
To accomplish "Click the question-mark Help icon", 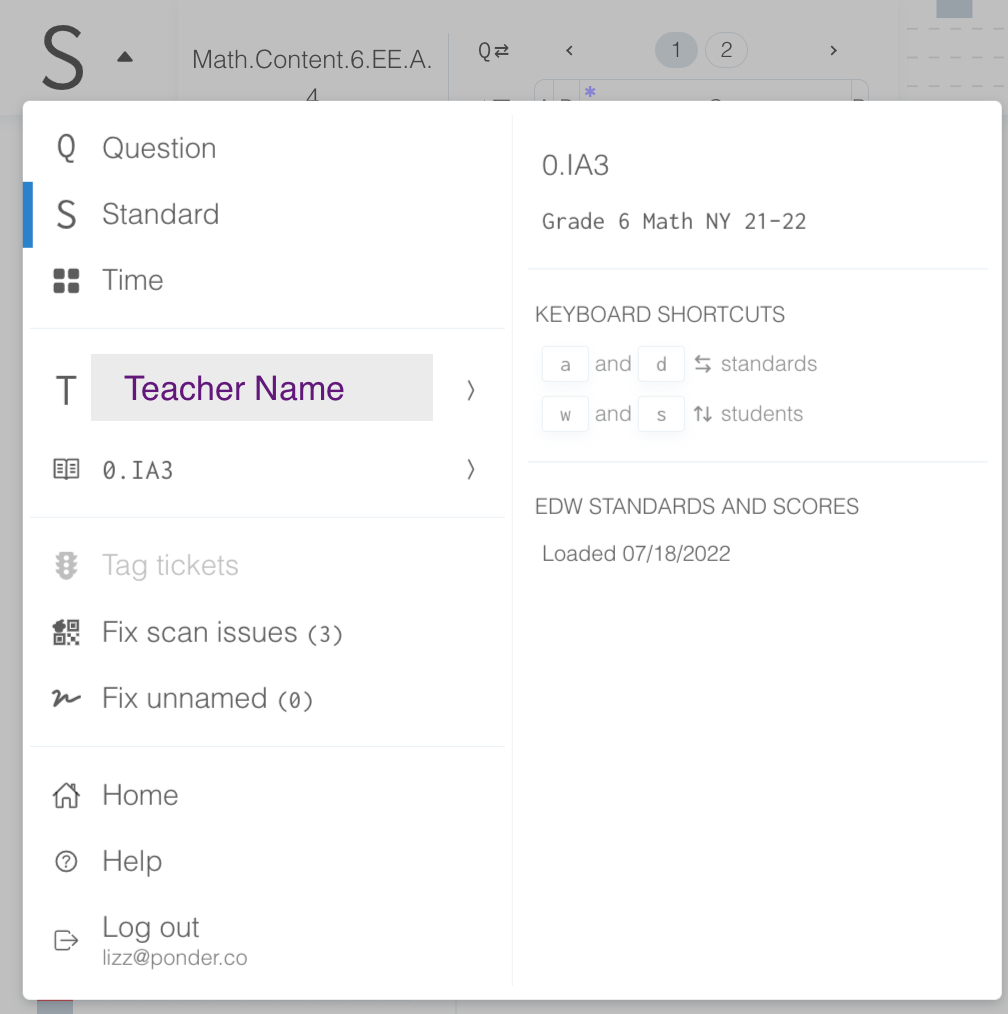I will (66, 861).
